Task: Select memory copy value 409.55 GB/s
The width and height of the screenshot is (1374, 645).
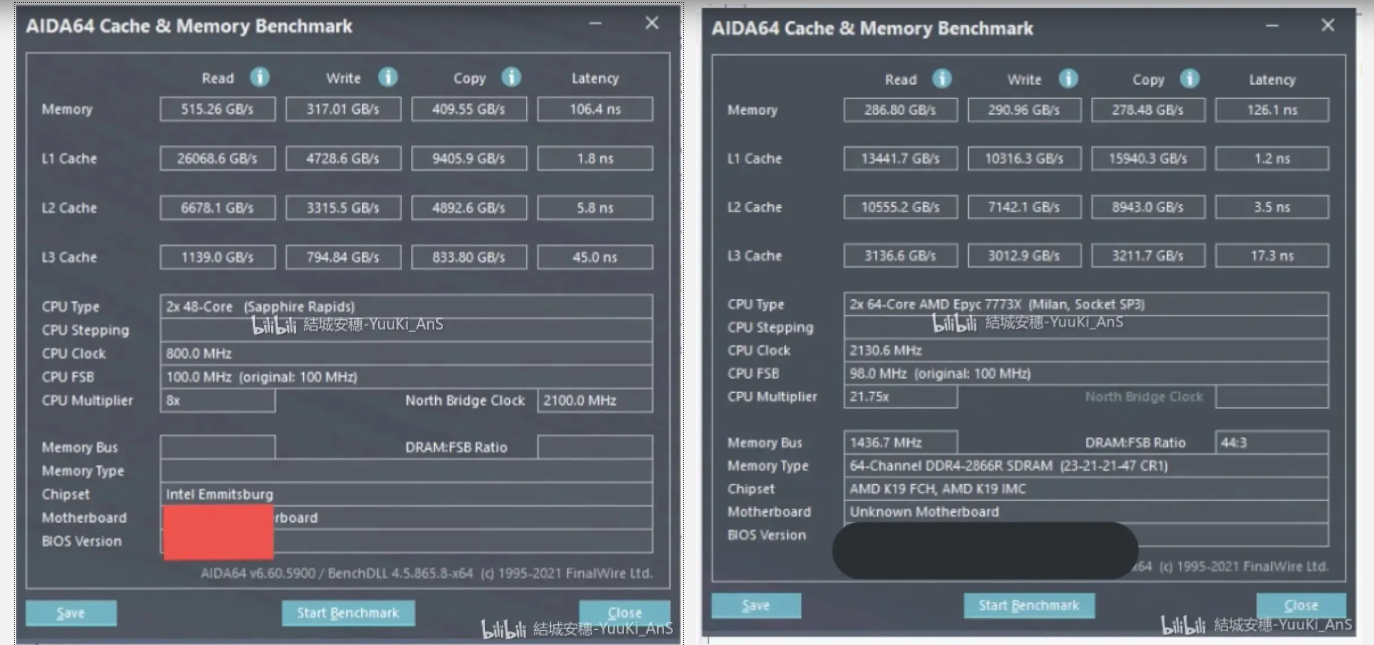Action: click(469, 109)
